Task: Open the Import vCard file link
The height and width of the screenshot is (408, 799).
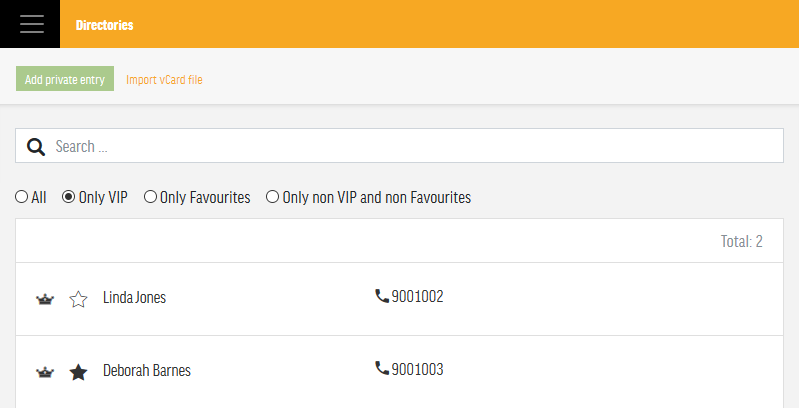Action: click(164, 79)
